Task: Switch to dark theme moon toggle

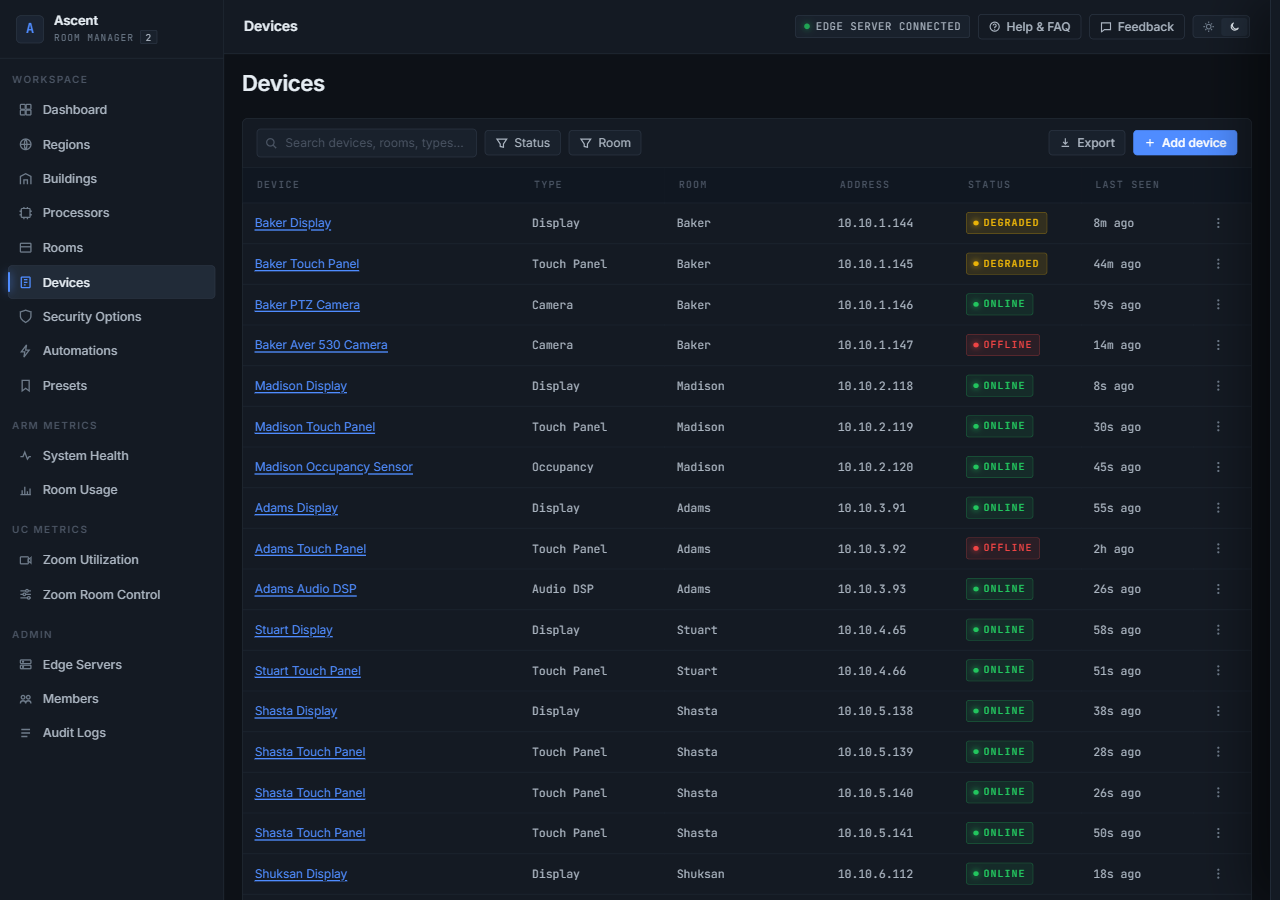Action: tap(1235, 27)
